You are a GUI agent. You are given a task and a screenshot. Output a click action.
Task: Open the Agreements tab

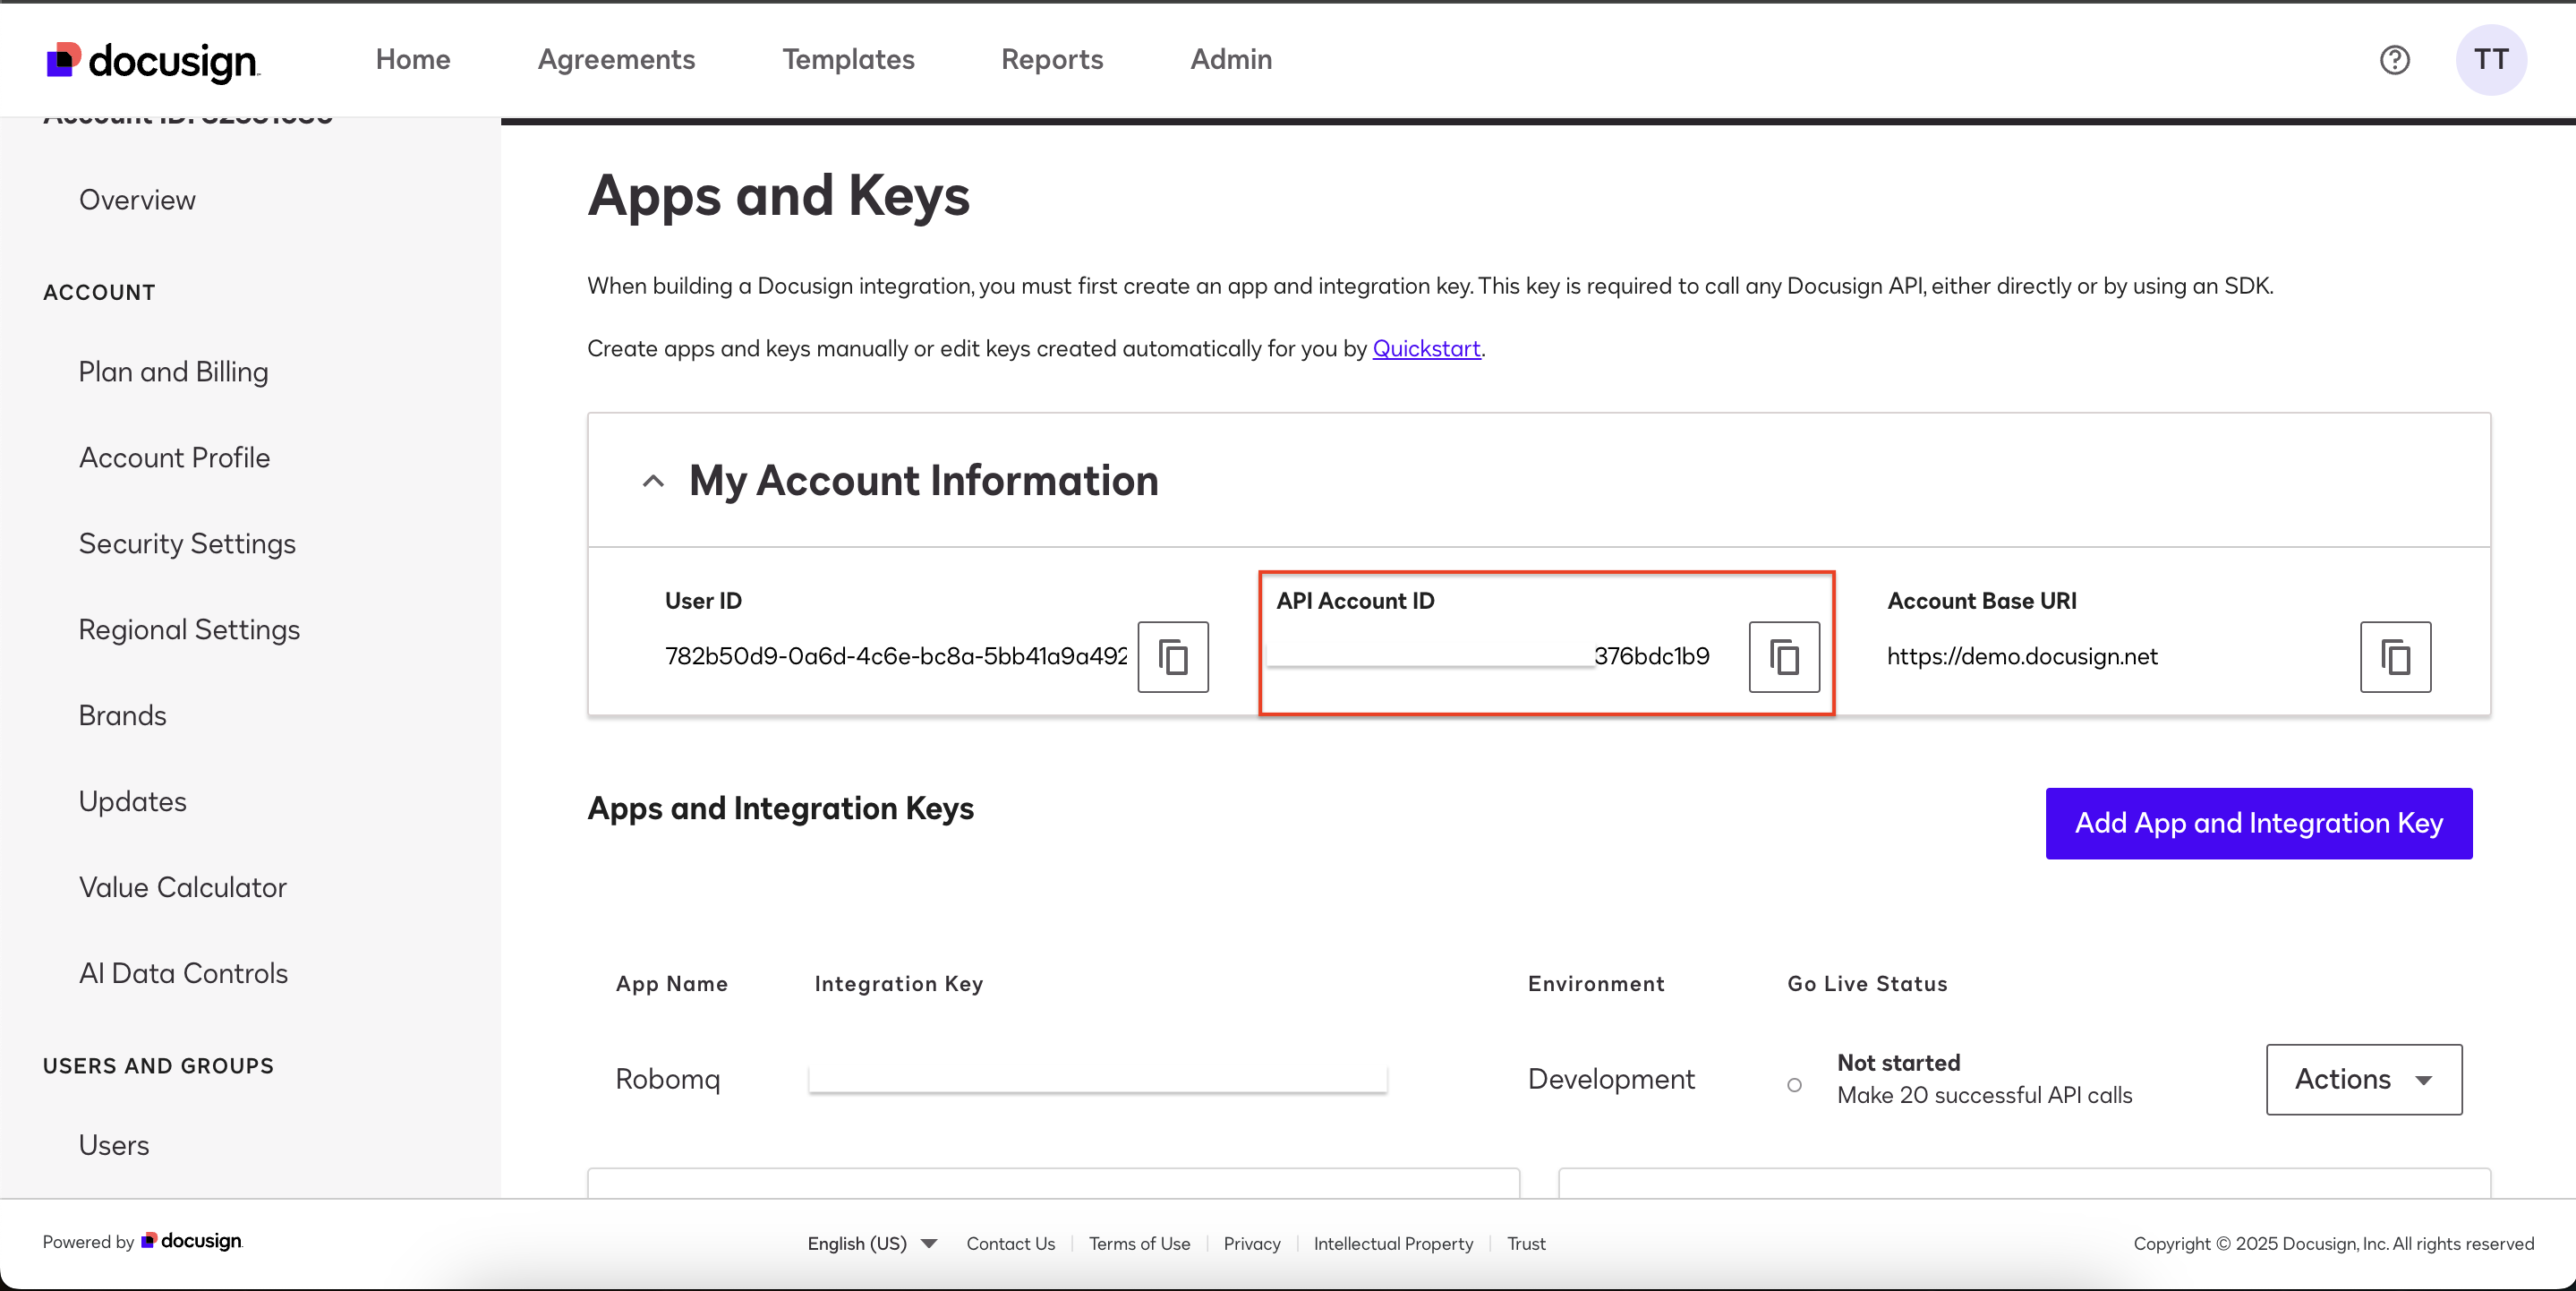click(x=616, y=60)
